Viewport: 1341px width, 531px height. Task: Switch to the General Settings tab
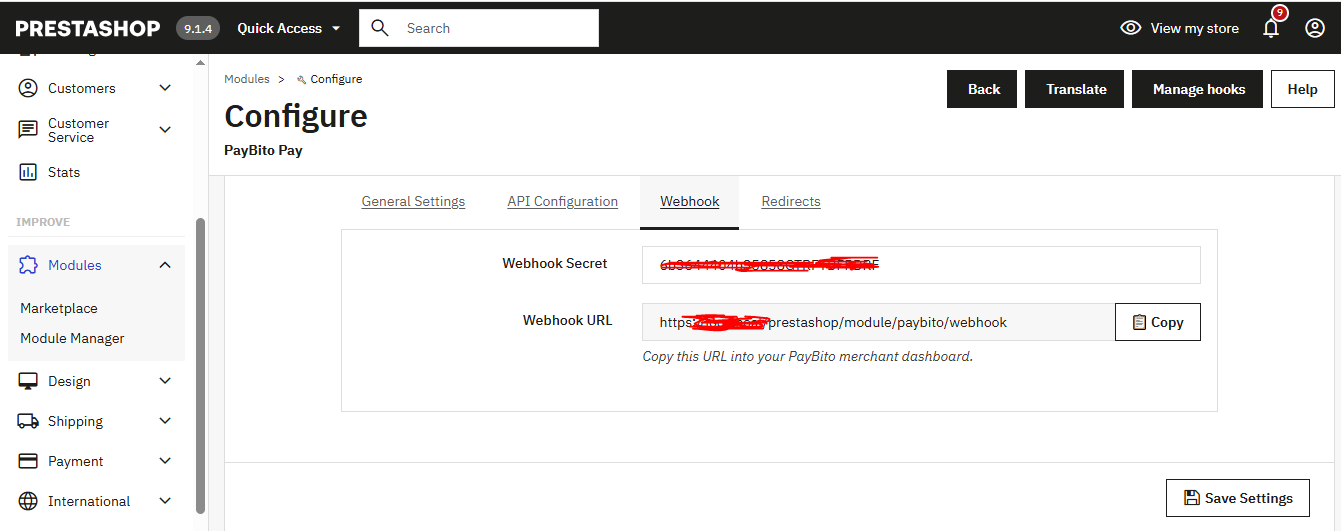coord(413,201)
